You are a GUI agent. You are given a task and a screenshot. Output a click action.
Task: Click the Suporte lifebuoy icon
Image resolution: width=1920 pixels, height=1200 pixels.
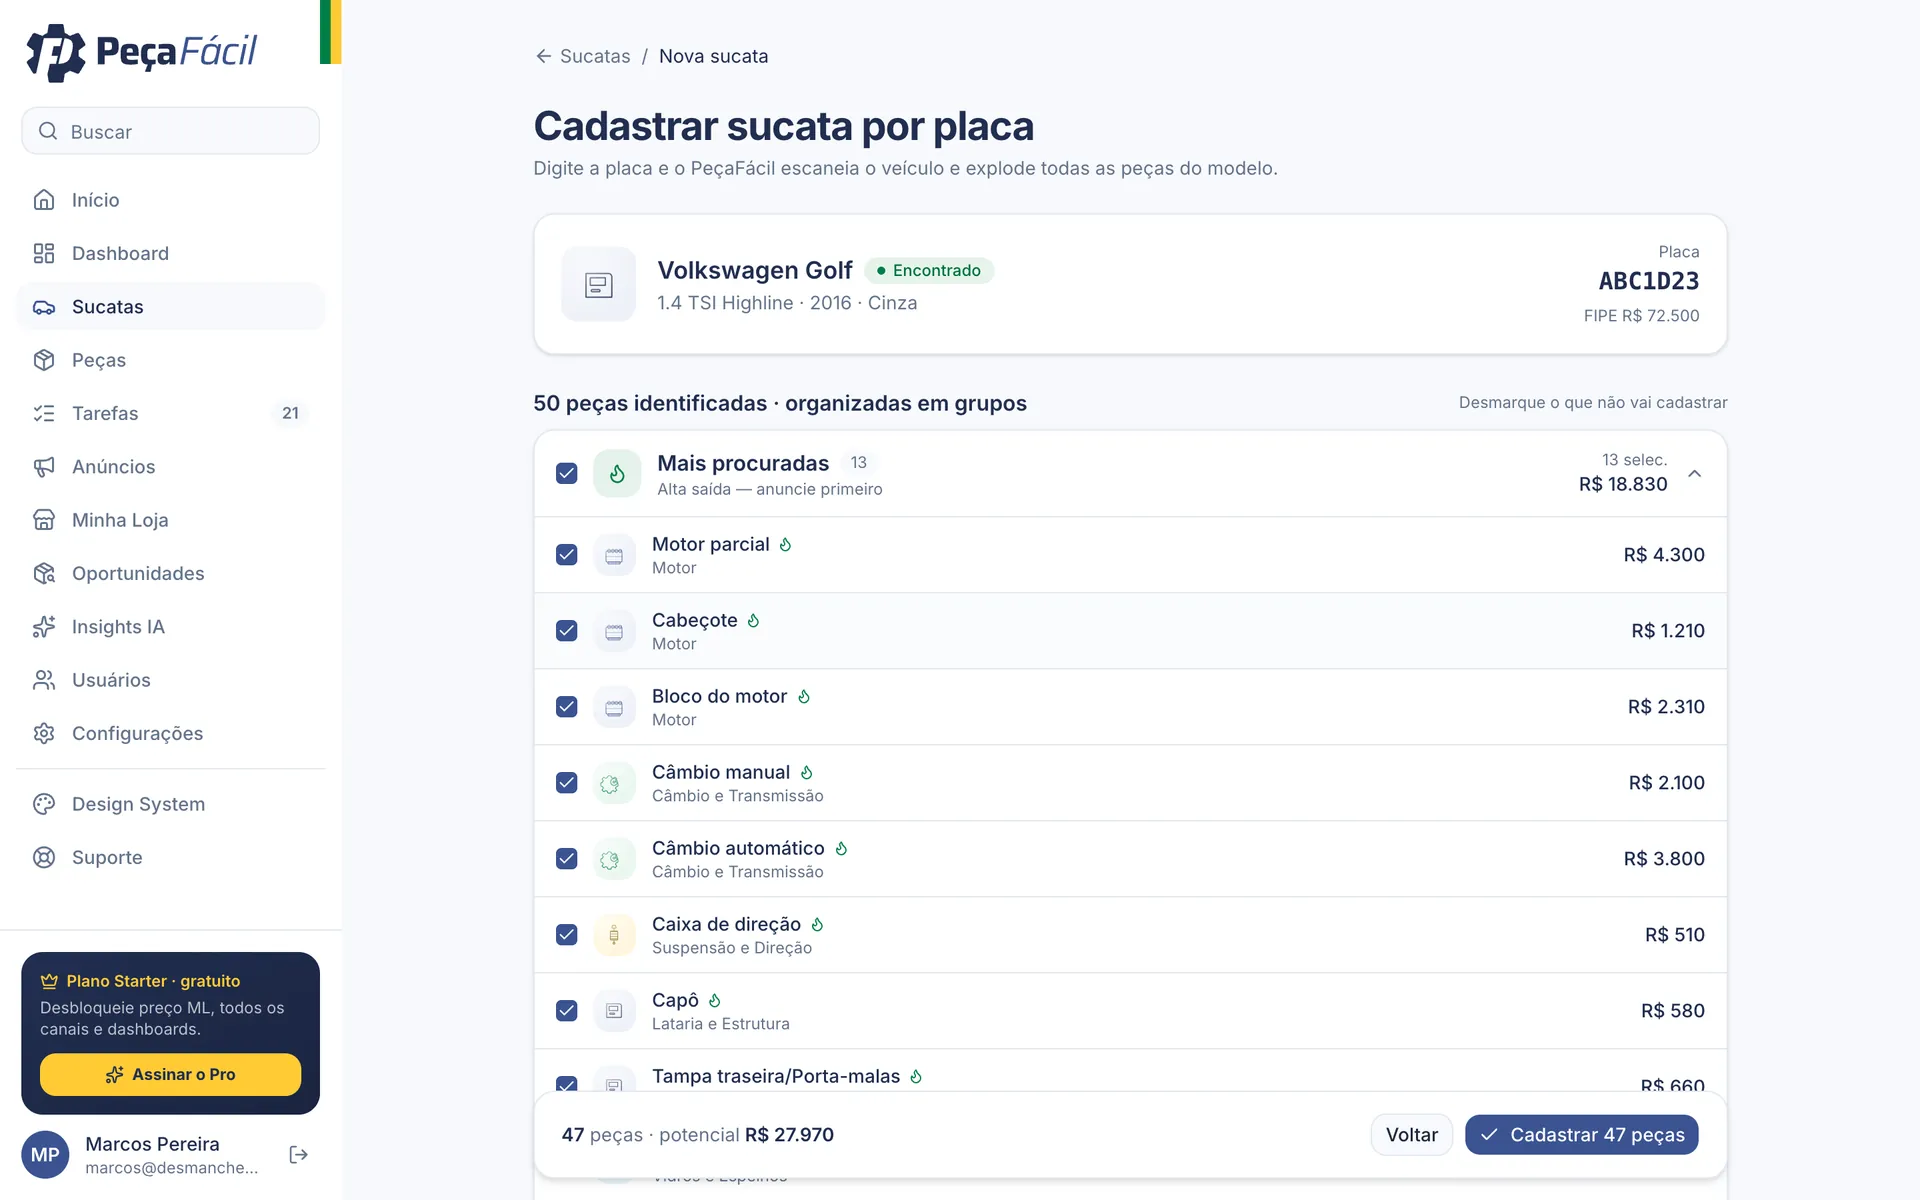point(44,857)
